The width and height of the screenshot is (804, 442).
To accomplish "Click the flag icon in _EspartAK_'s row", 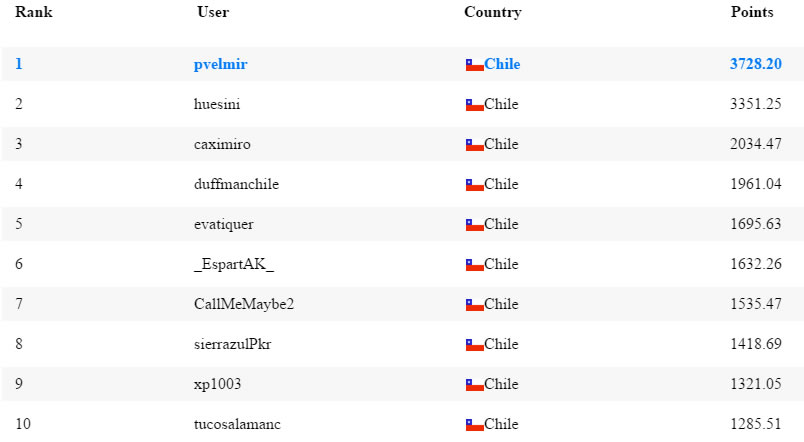I will click(x=474, y=265).
